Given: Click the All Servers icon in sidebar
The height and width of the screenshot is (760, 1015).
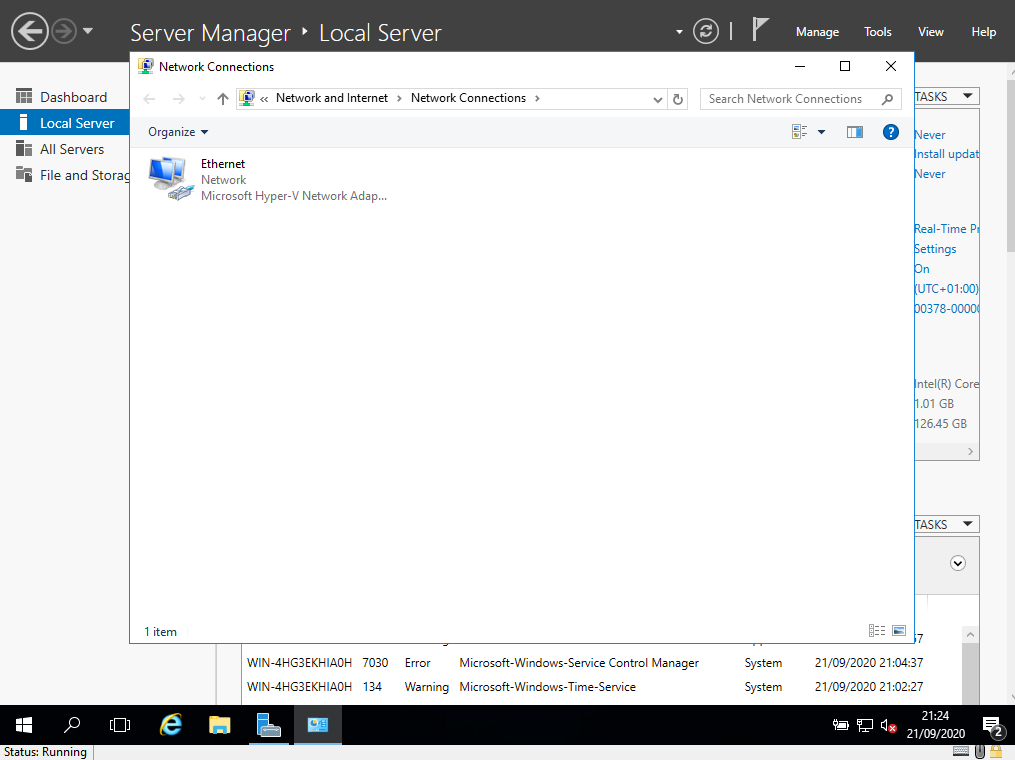Looking at the screenshot, I should [x=24, y=148].
